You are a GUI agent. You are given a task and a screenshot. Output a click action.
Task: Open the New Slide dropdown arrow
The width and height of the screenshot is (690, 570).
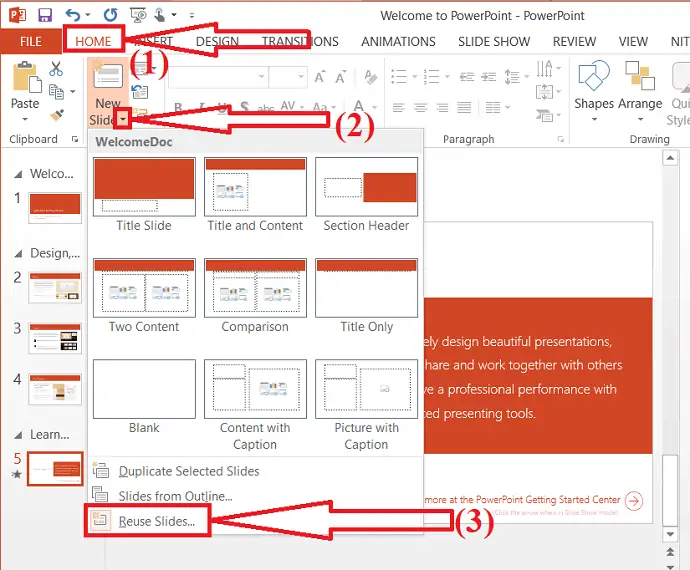(123, 119)
